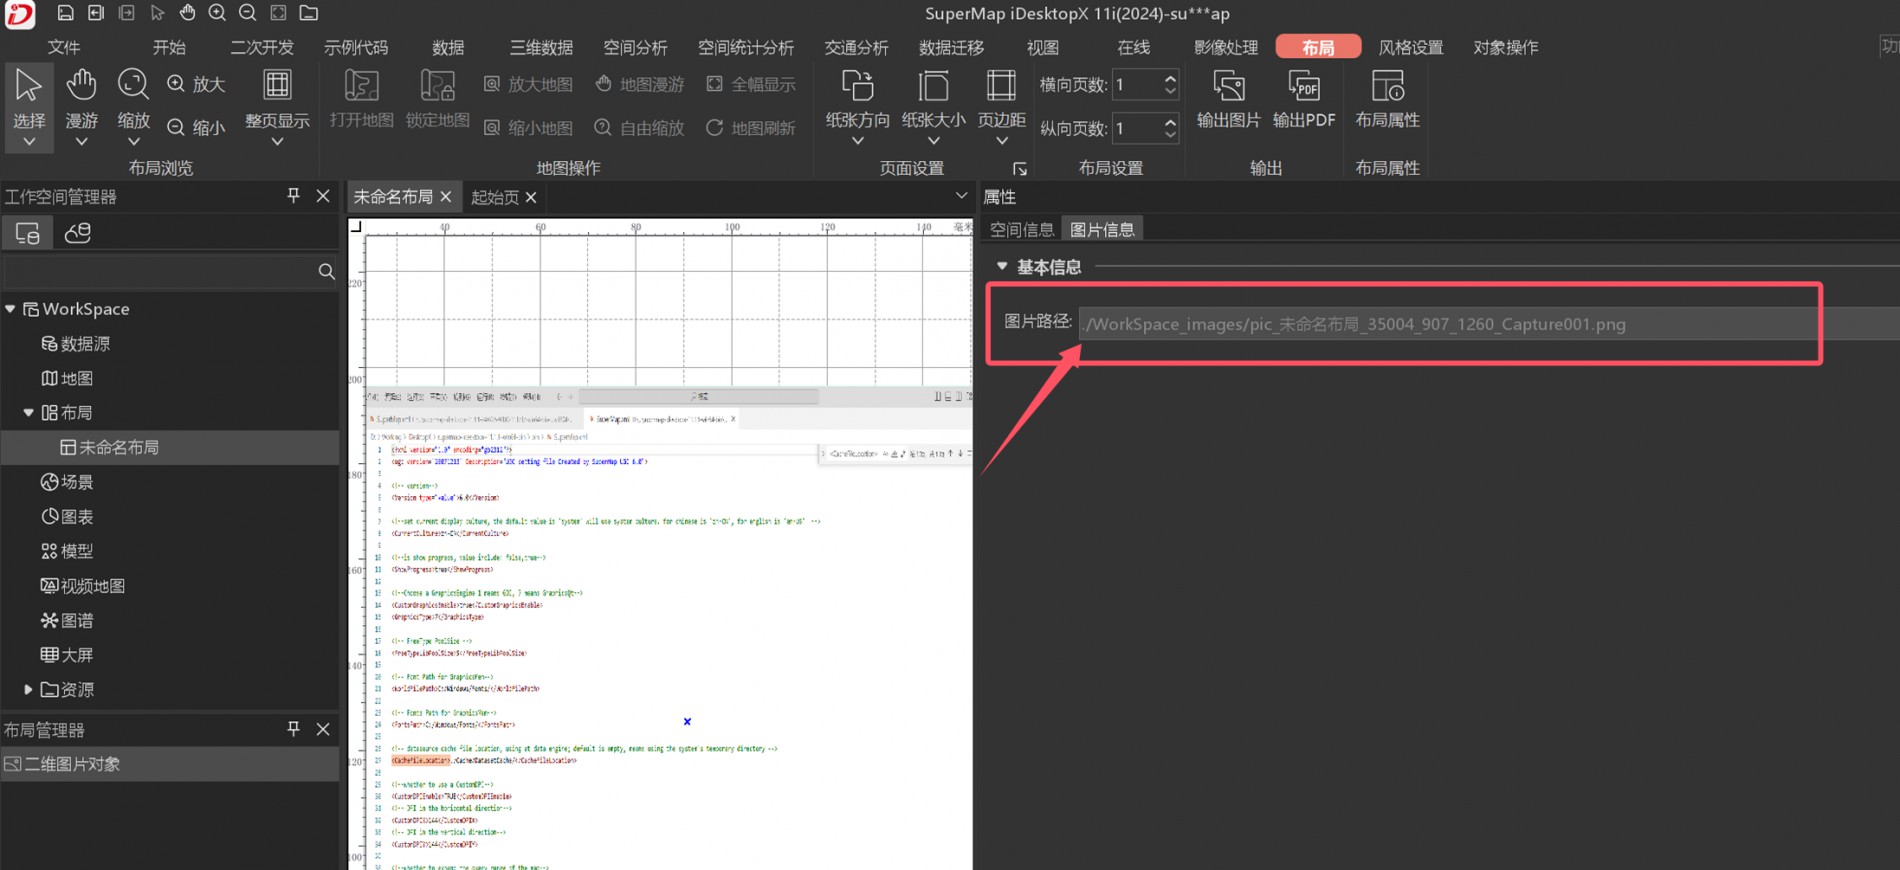The height and width of the screenshot is (870, 1900).
Task: Activate the 漫游 pan hand tool
Action: click(81, 98)
